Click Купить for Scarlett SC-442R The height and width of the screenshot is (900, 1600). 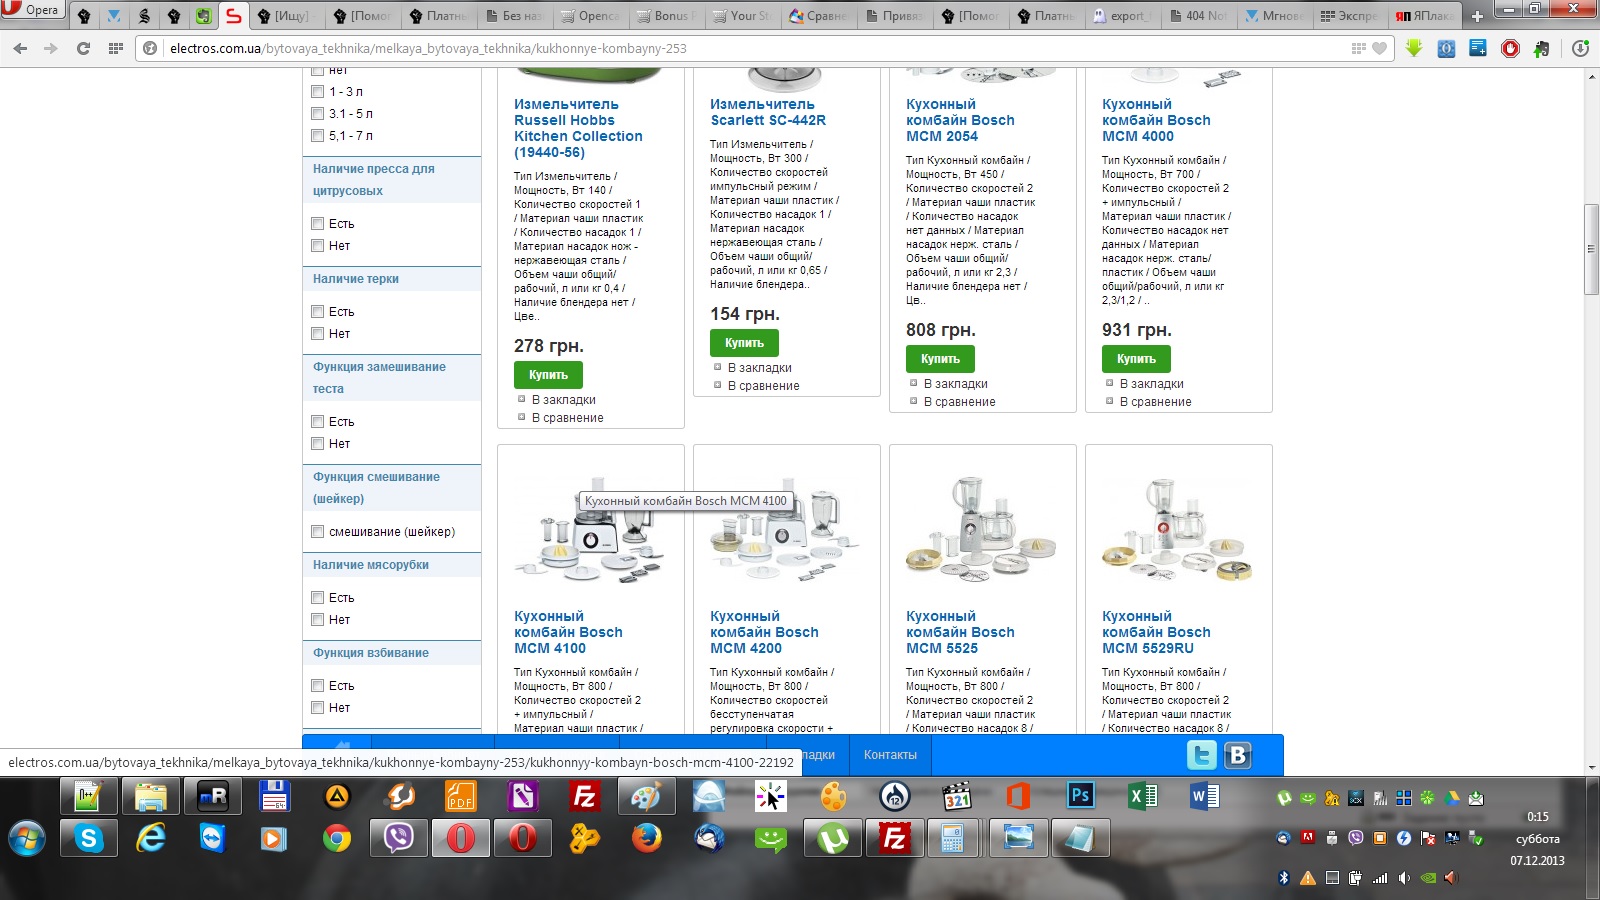(x=744, y=343)
